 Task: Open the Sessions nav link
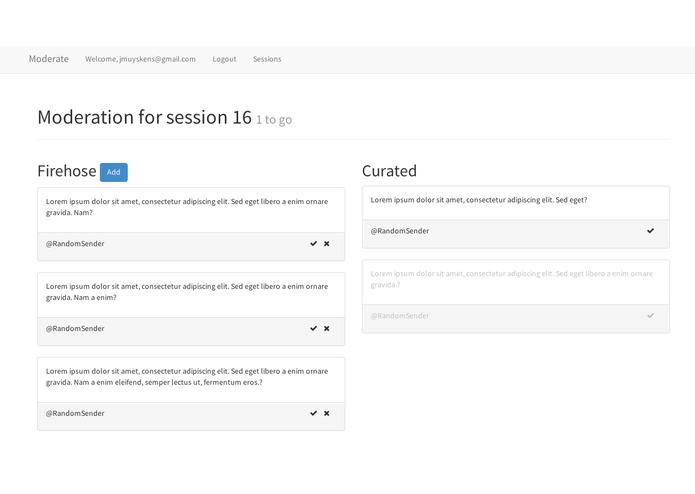pos(267,59)
